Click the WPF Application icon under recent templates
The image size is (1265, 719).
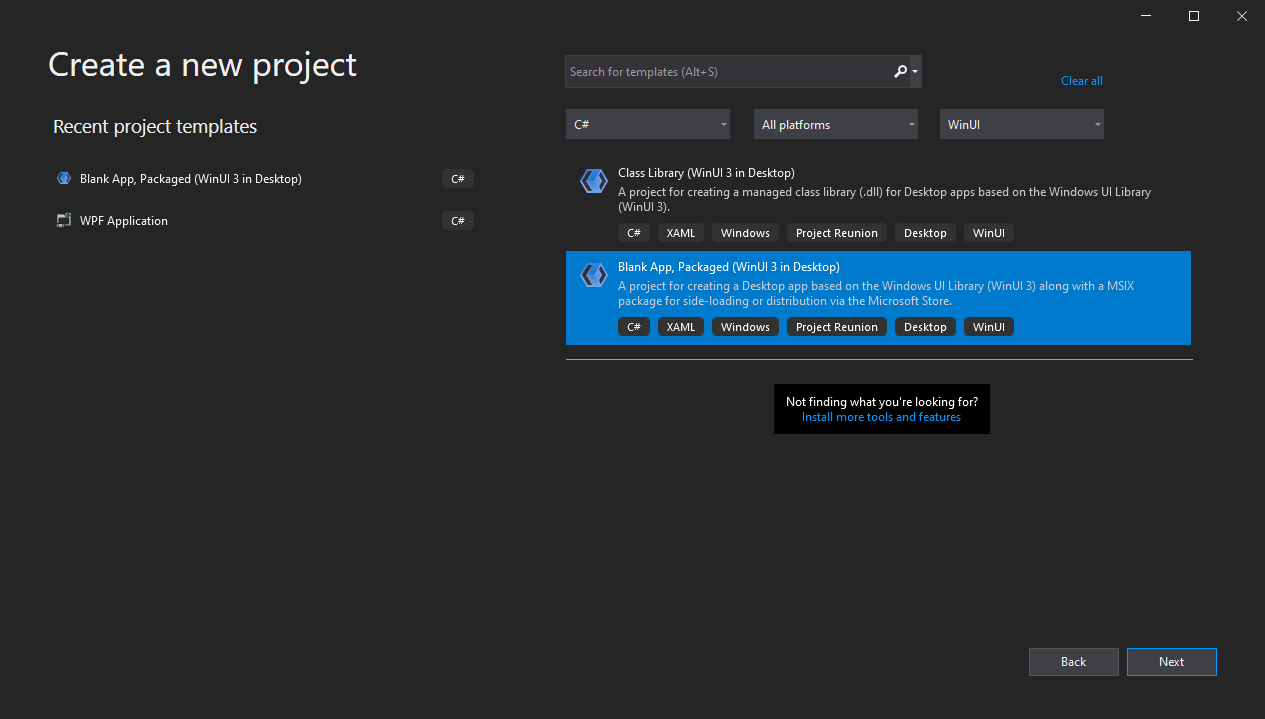tap(63, 220)
